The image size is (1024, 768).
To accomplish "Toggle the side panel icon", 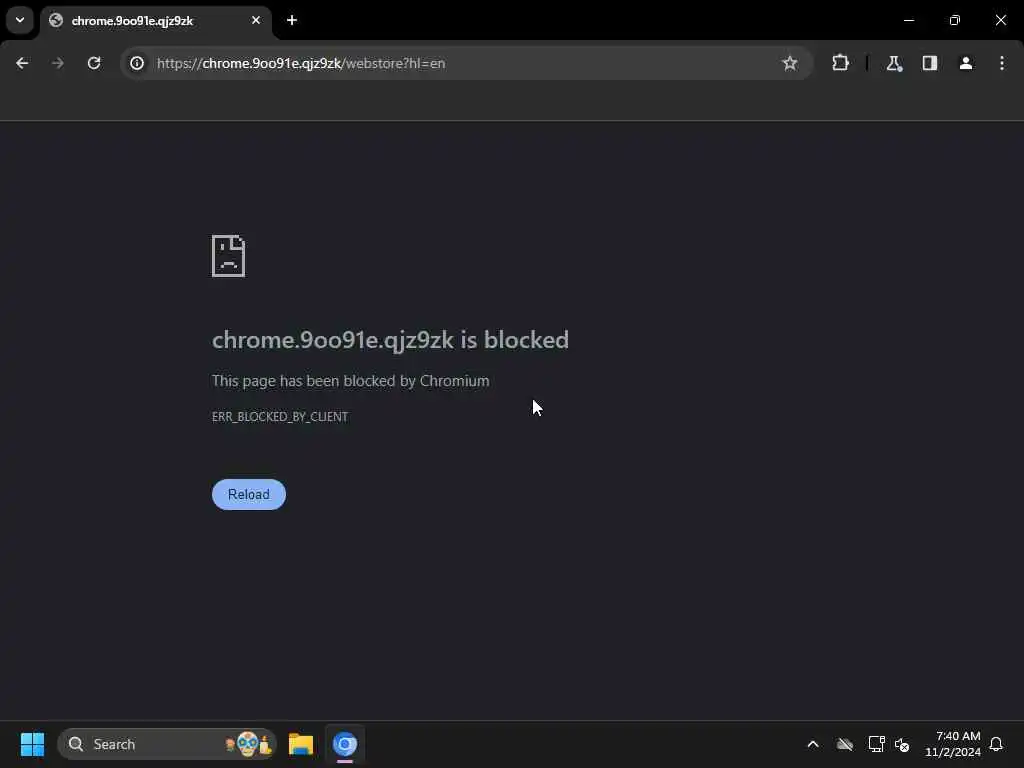I will (x=930, y=63).
